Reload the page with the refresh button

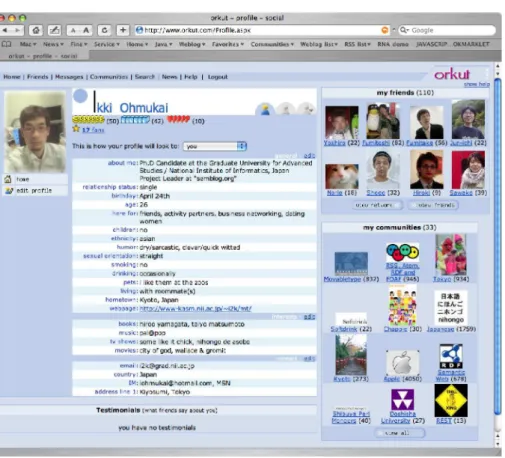pyautogui.click(x=104, y=30)
